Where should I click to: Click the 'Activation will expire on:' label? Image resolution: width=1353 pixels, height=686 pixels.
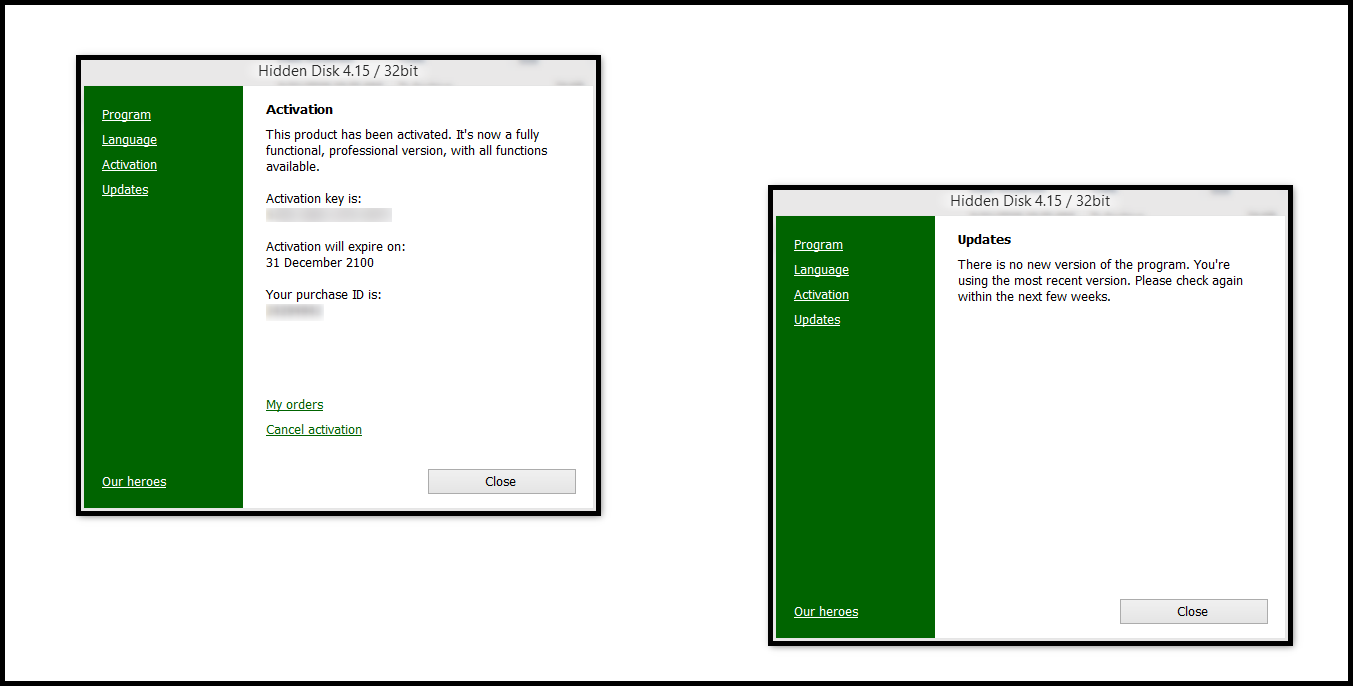click(x=336, y=246)
